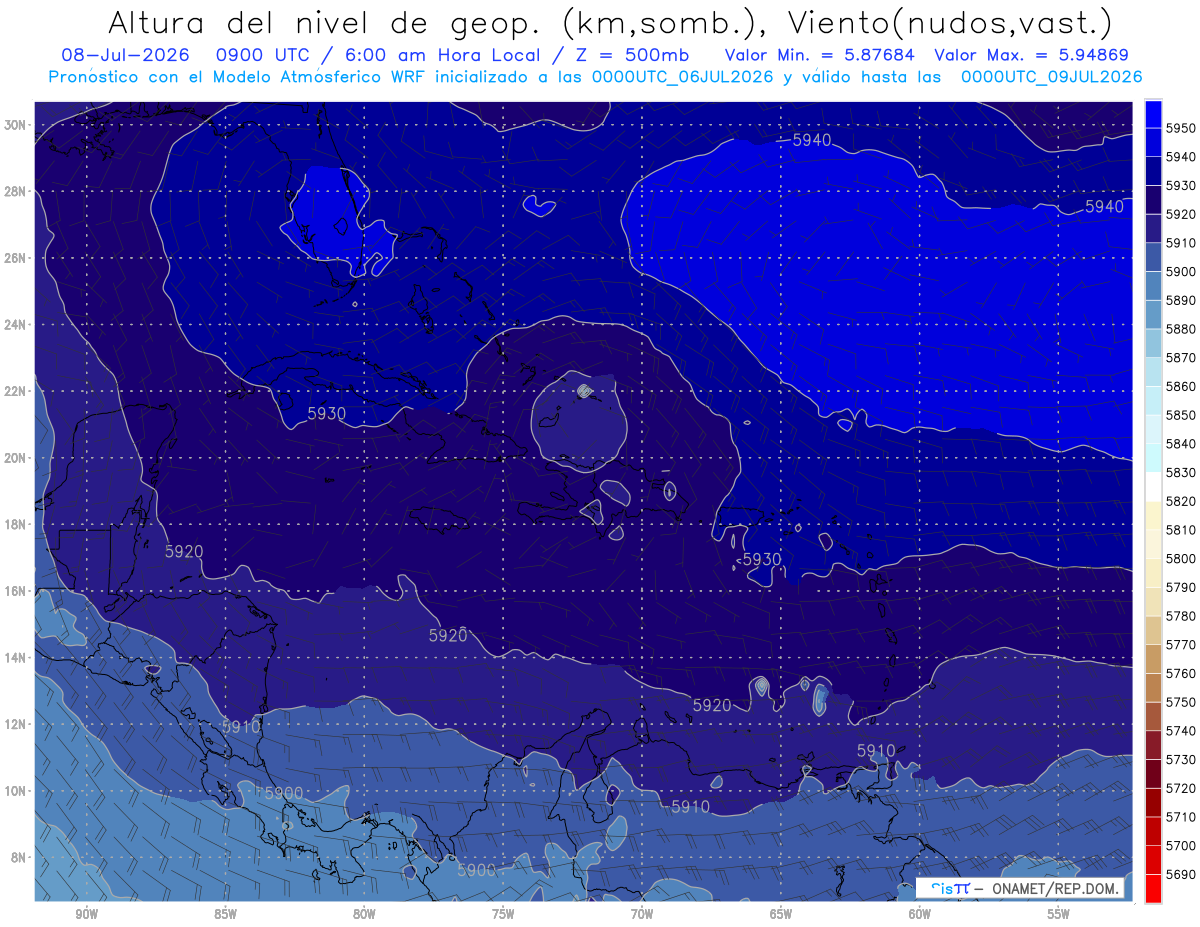1200x927 pixels.
Task: Click the 5830 colorbar value label
Action: tap(1181, 472)
